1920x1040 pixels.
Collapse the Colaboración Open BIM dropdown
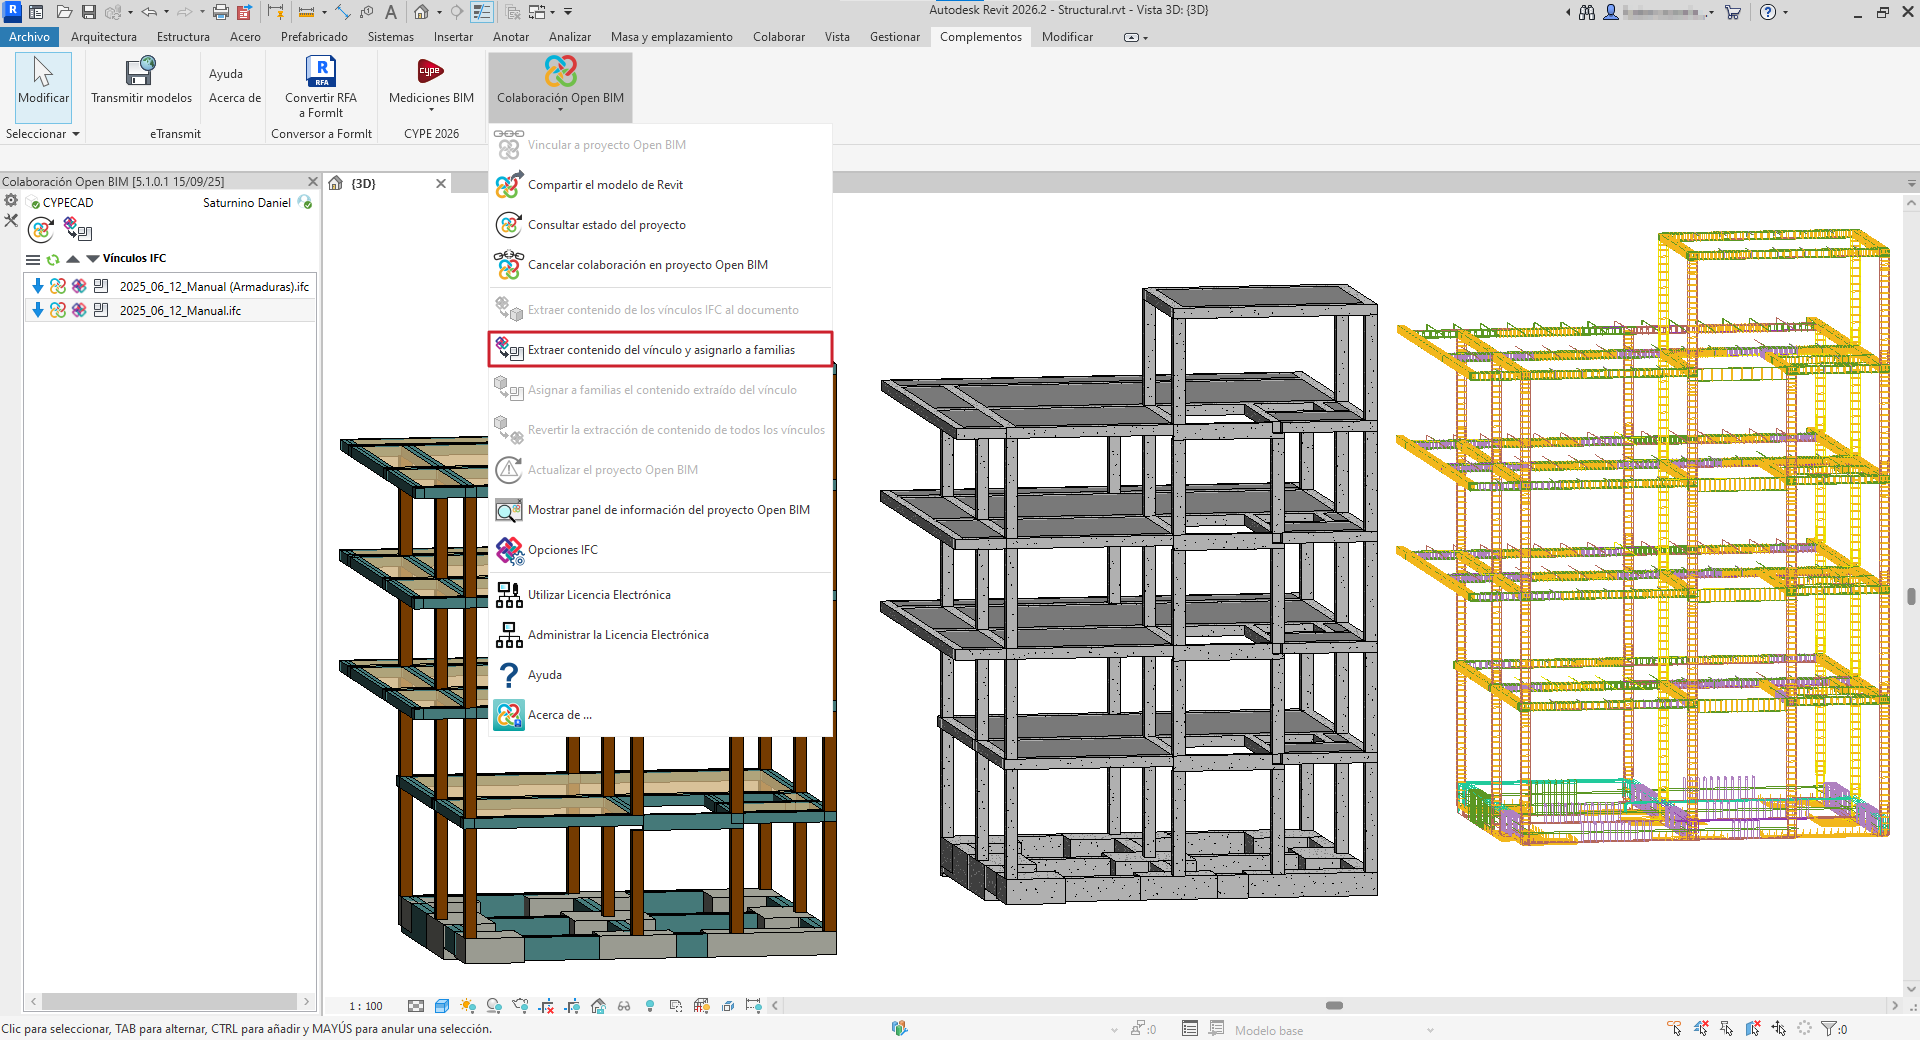(560, 86)
